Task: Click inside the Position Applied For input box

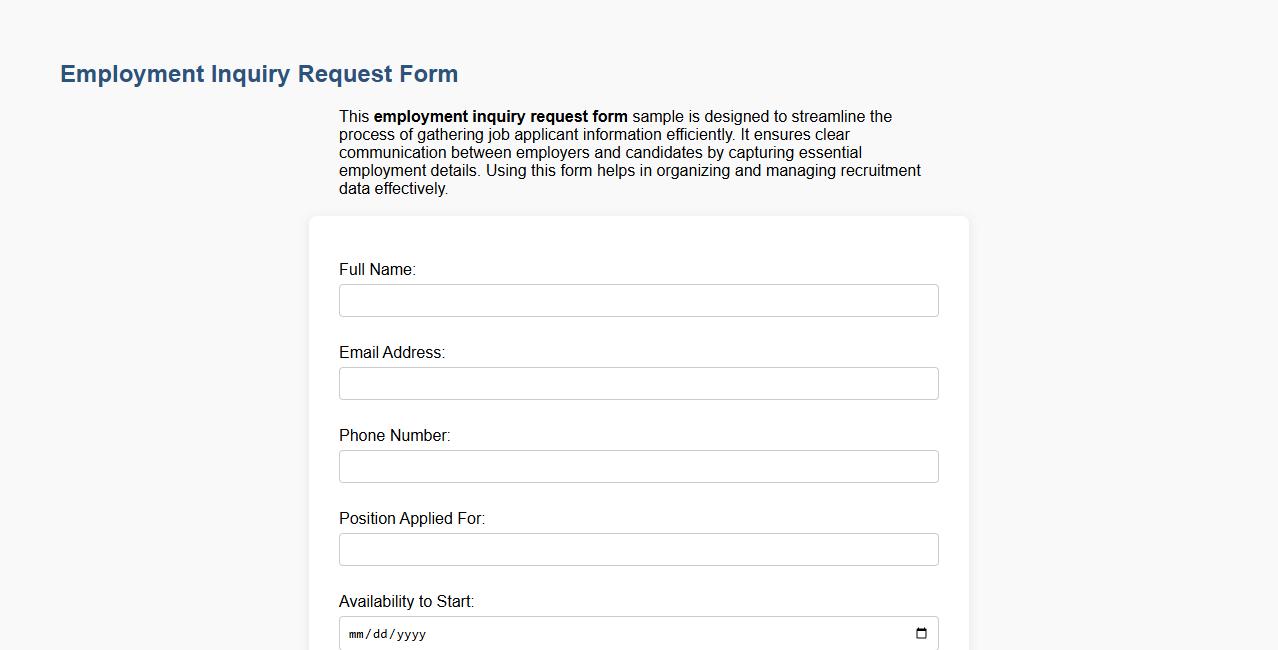Action: point(638,549)
